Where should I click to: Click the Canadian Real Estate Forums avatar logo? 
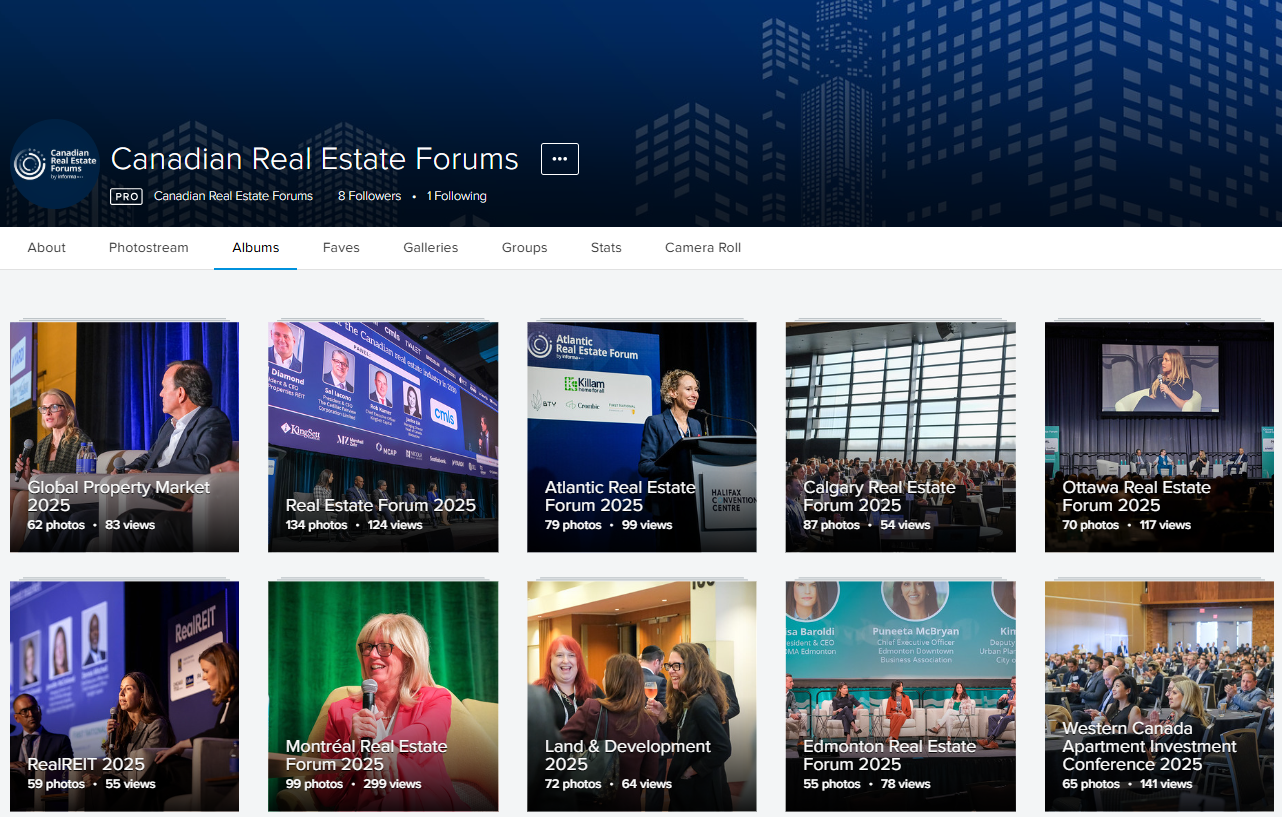(x=55, y=164)
